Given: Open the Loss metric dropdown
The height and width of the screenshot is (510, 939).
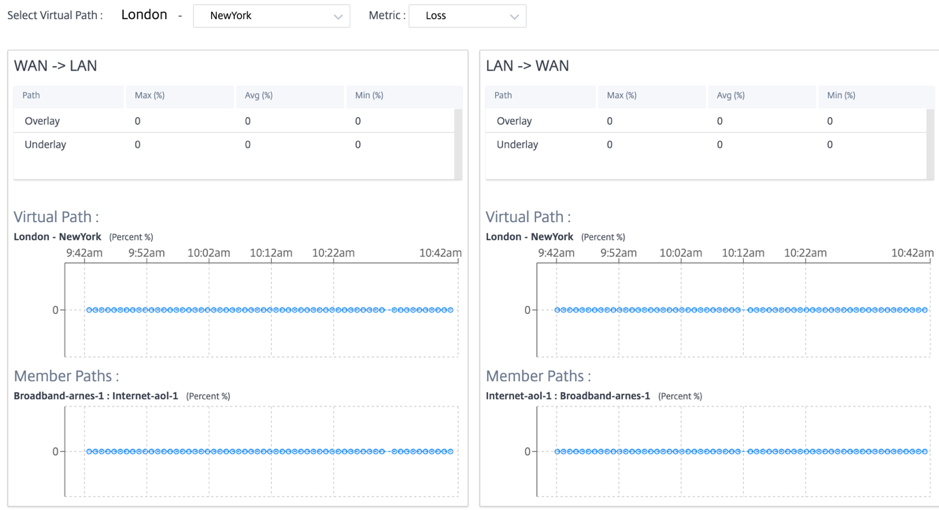Looking at the screenshot, I should (467, 16).
